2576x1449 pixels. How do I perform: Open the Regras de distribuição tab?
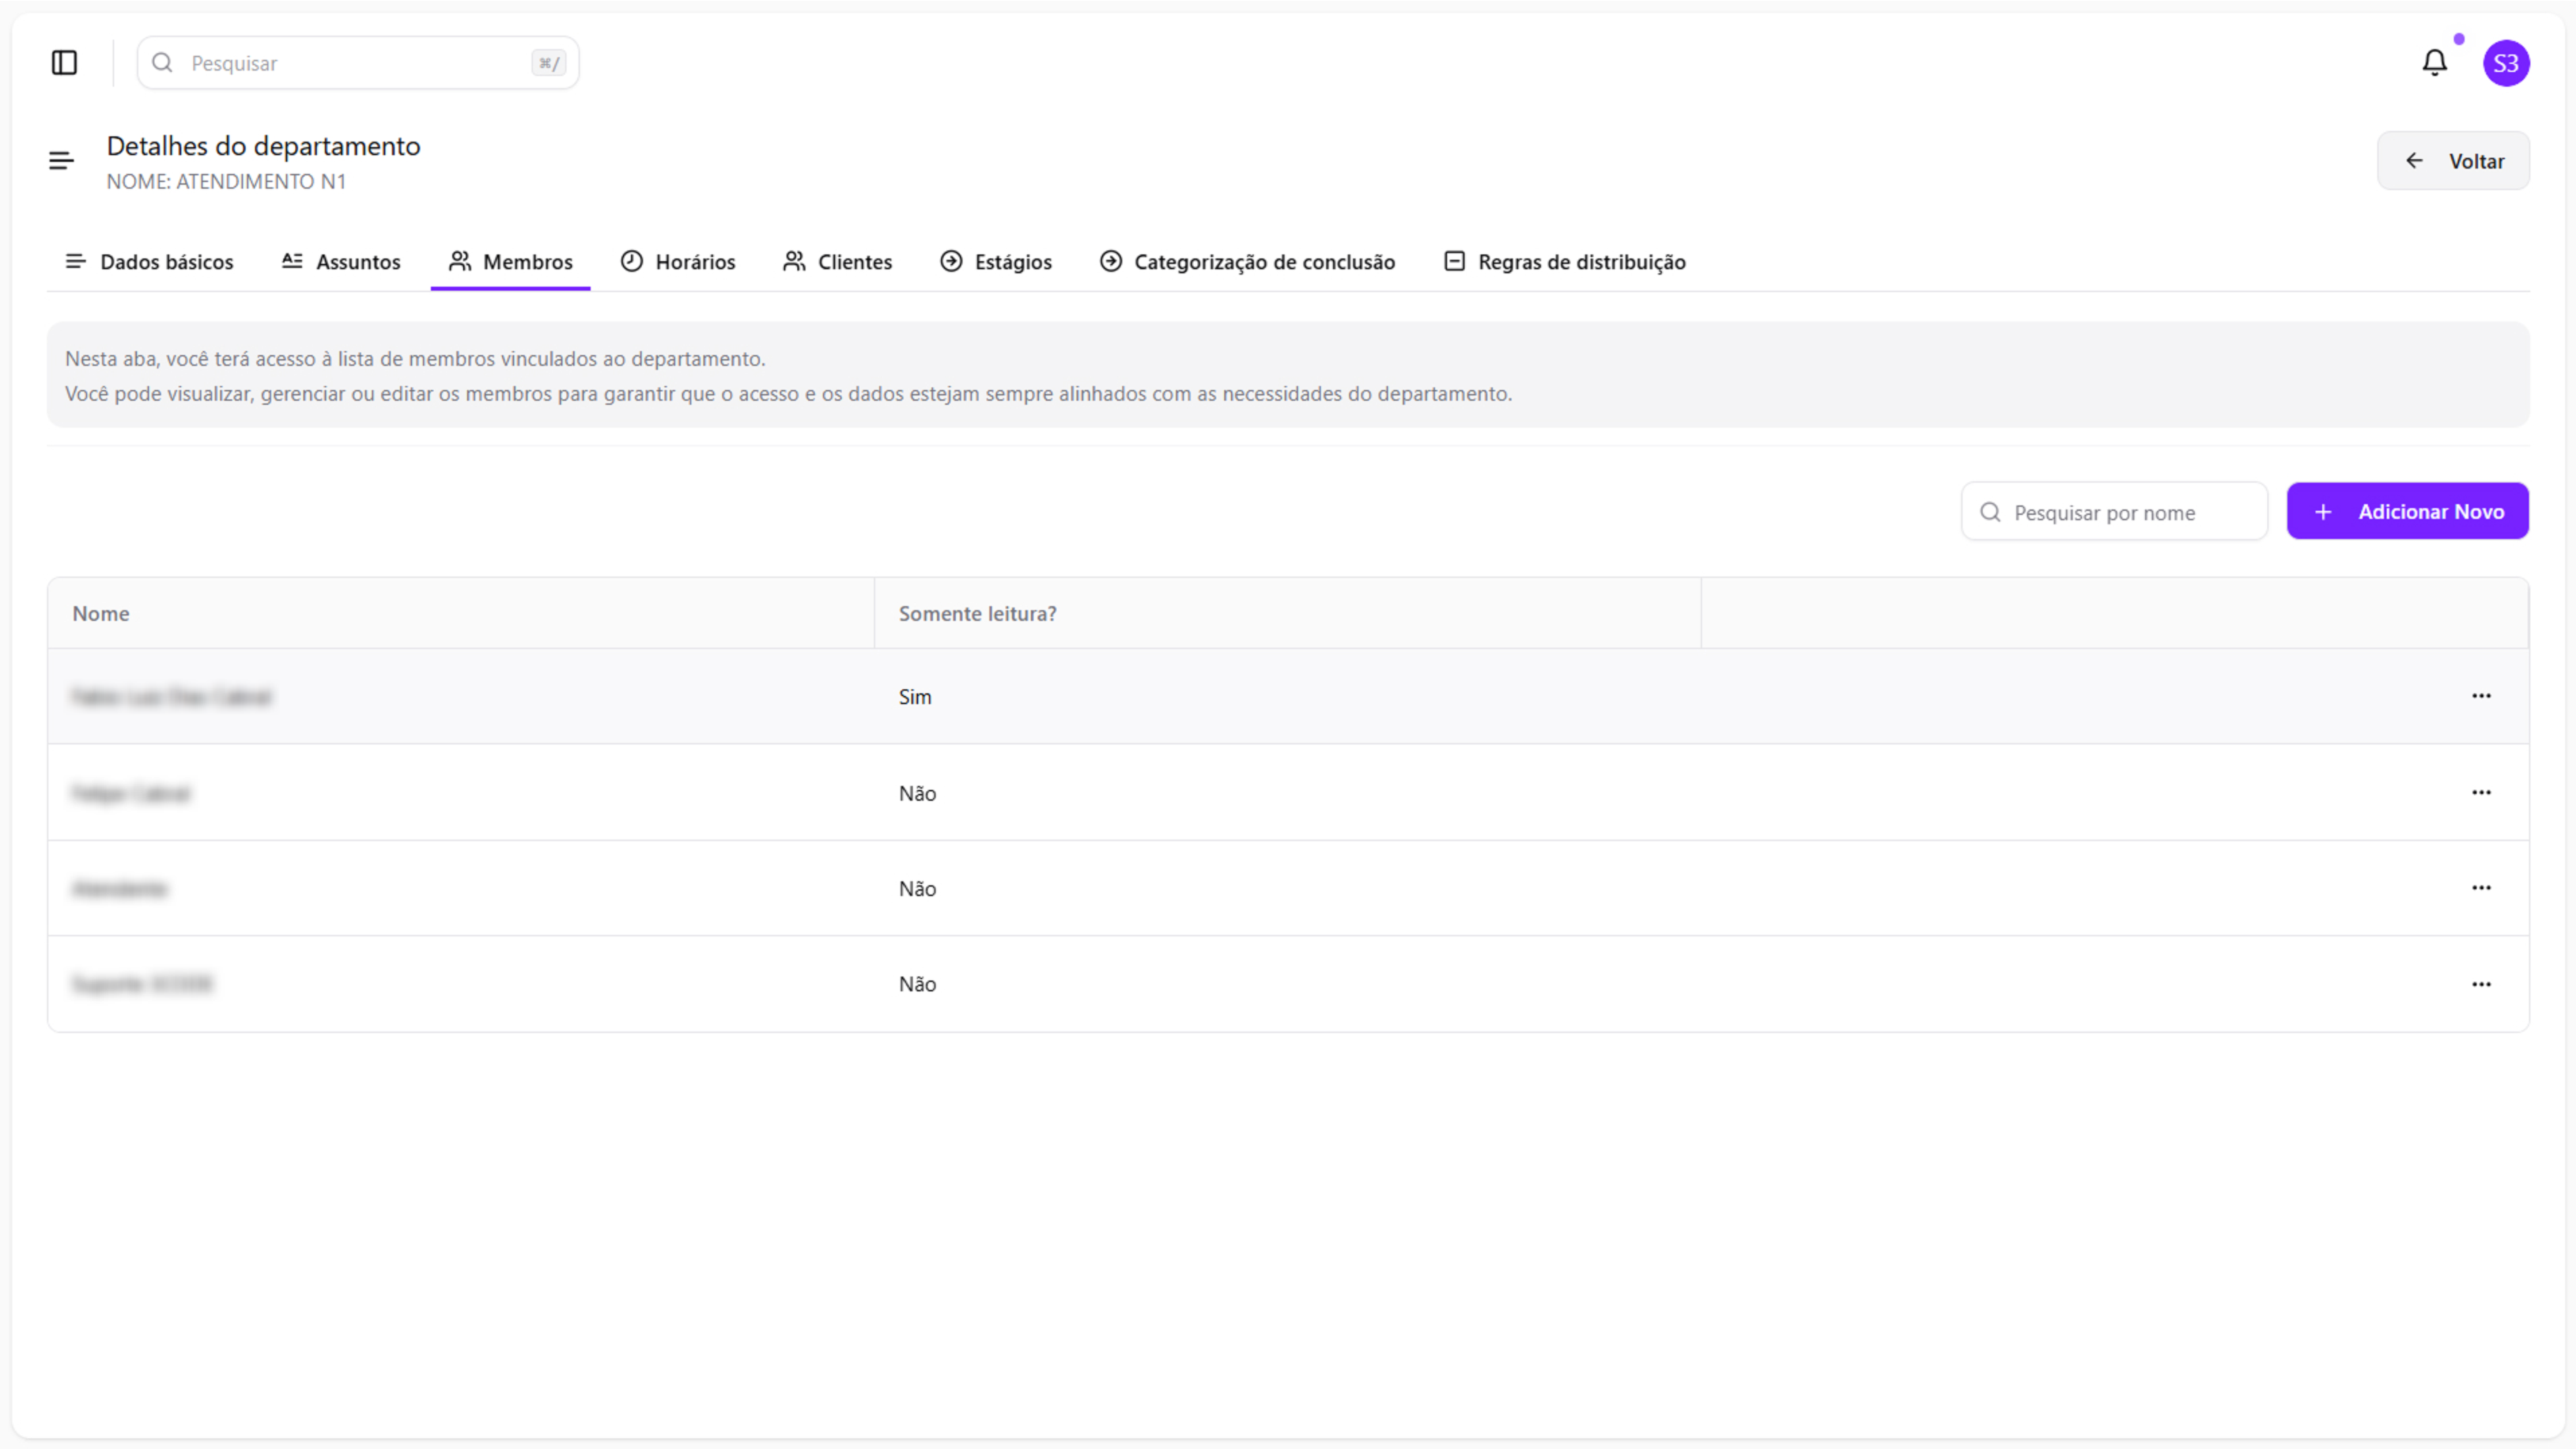1565,262
